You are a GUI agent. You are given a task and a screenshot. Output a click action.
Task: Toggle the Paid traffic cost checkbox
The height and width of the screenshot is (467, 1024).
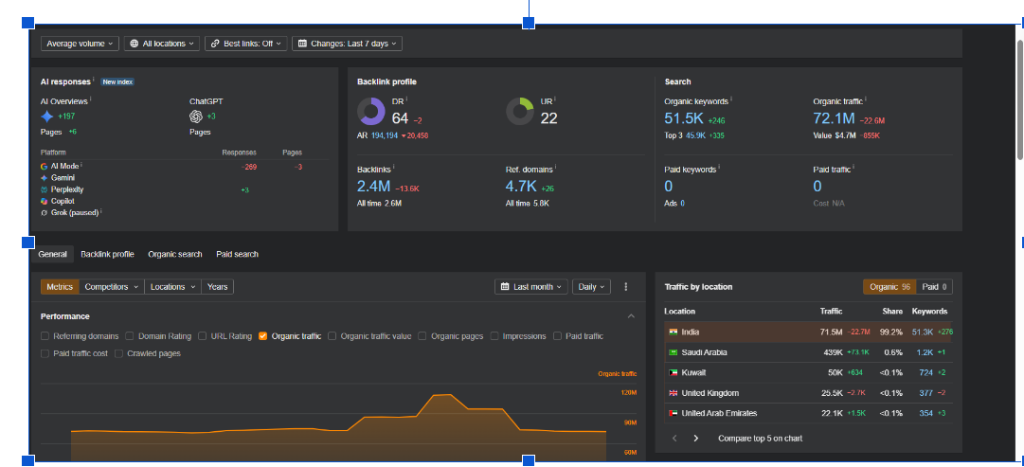[x=45, y=353]
